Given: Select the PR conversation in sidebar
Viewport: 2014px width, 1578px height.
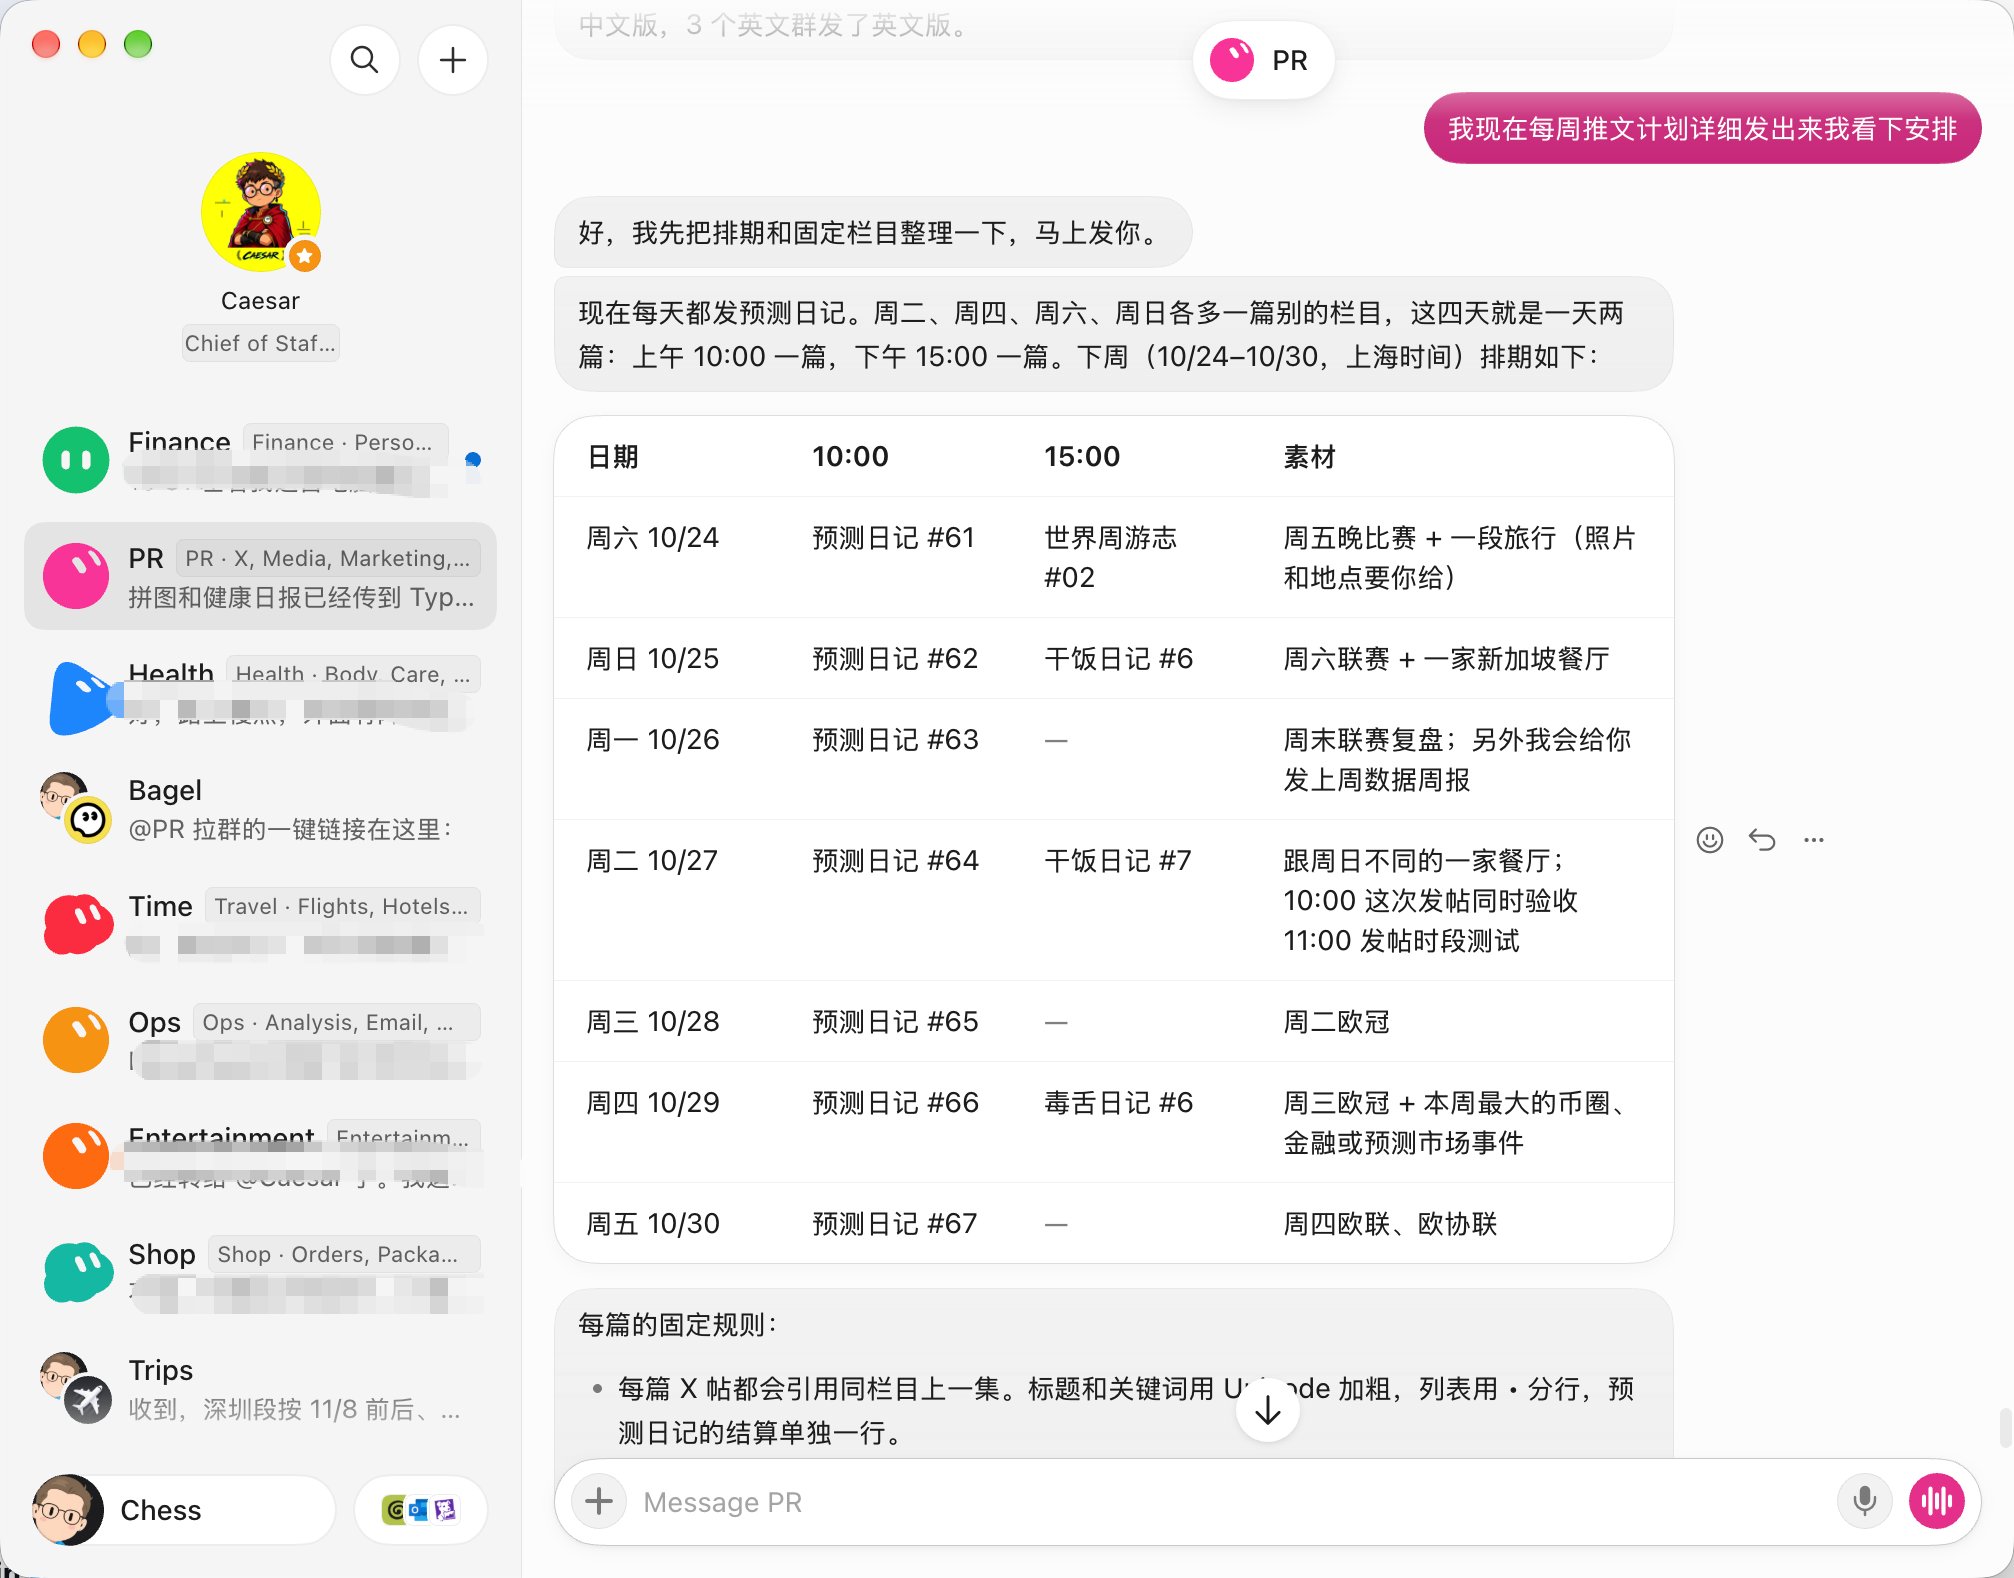Looking at the screenshot, I should [261, 576].
